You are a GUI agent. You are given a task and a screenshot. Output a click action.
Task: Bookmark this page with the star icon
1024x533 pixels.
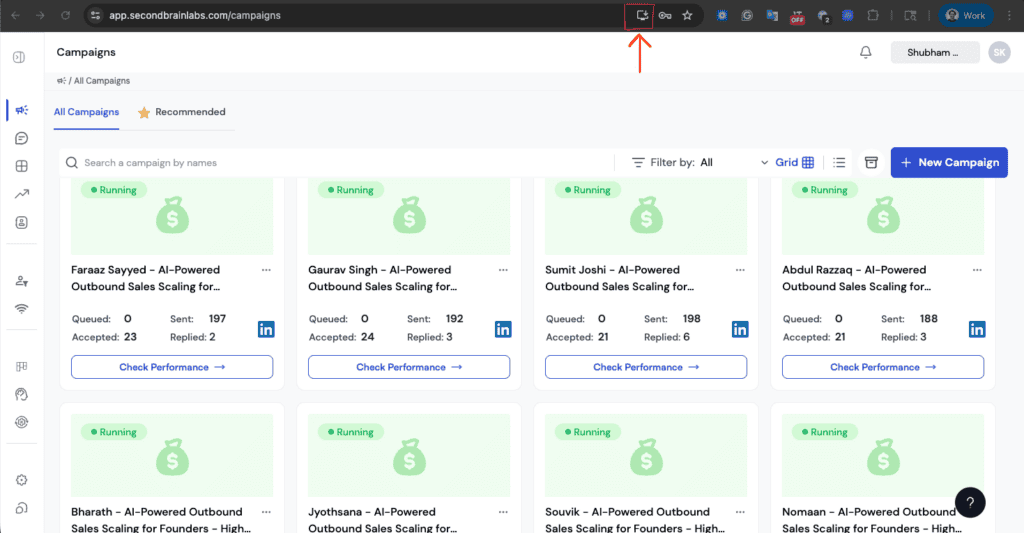point(687,16)
